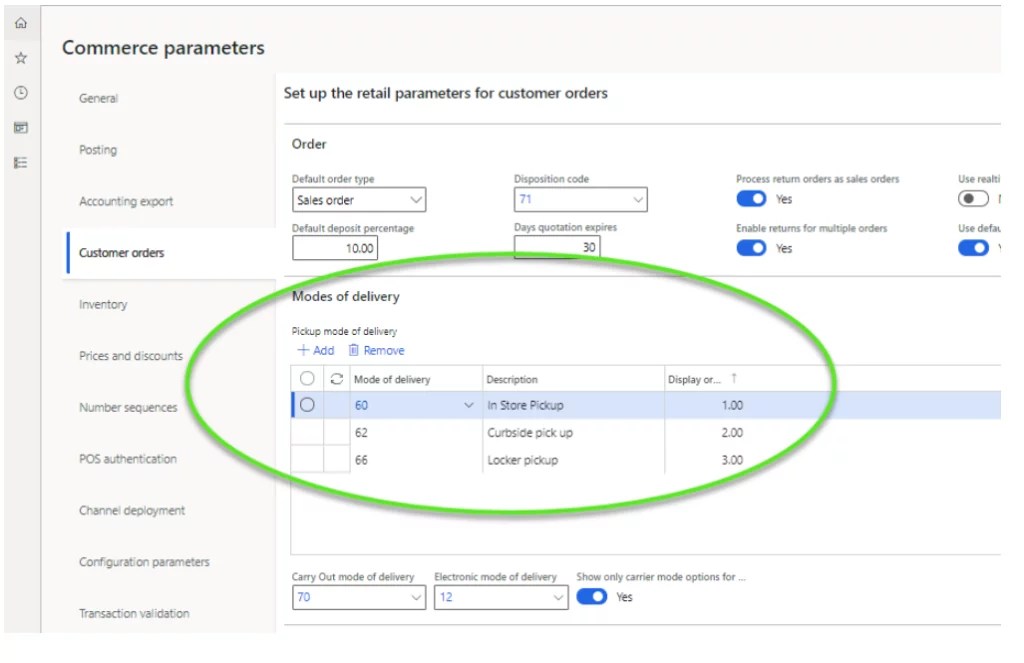Click the Add plus icon above the grid
This screenshot has width=1024, height=663.
(315, 350)
